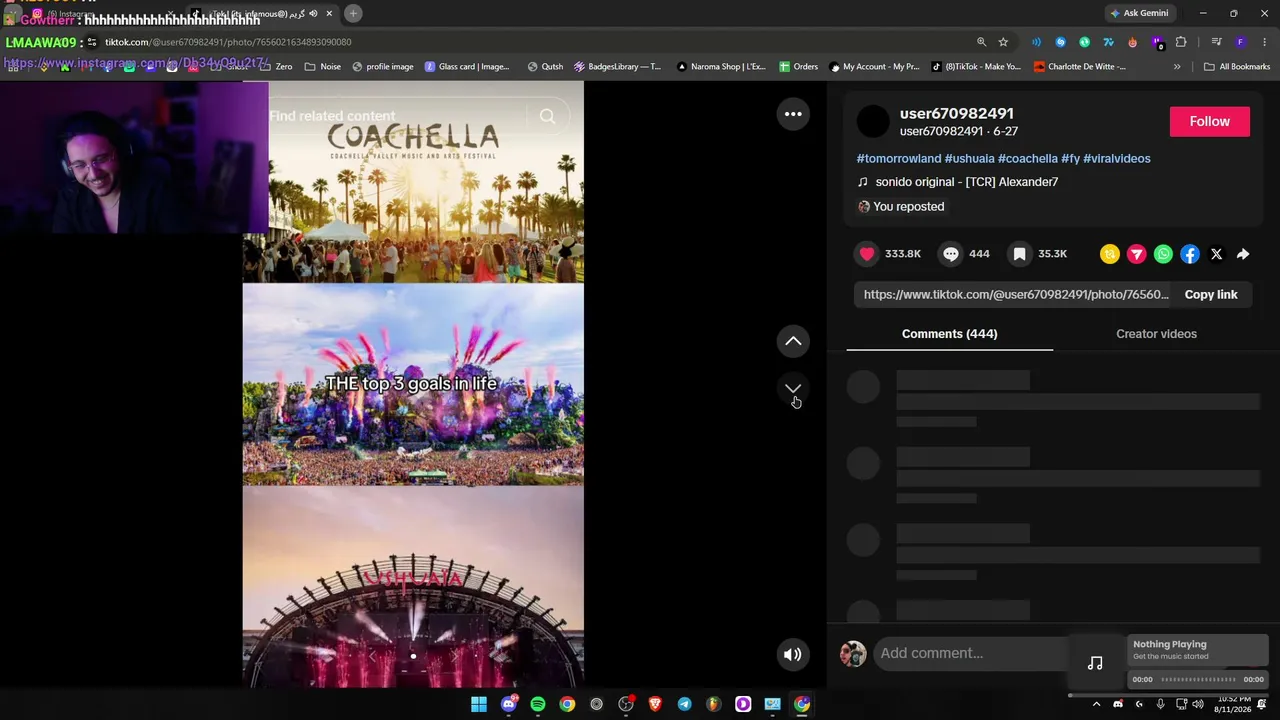The image size is (1280, 720).
Task: Click the yellow repost icon
Action: (x=1110, y=254)
